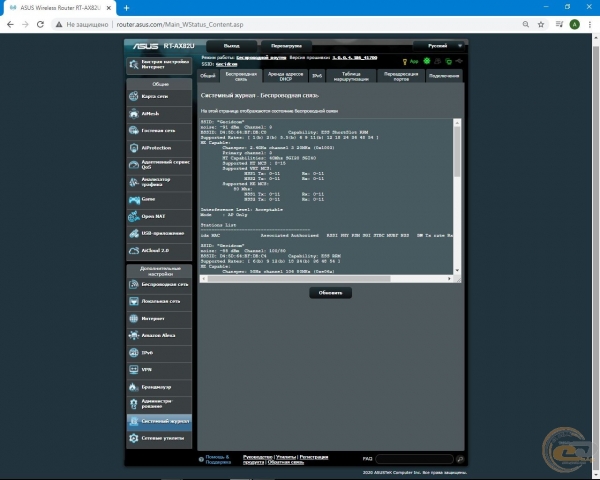Open IPv6 settings in the left sidebar
This screenshot has height=480, width=600.
[x=159, y=353]
